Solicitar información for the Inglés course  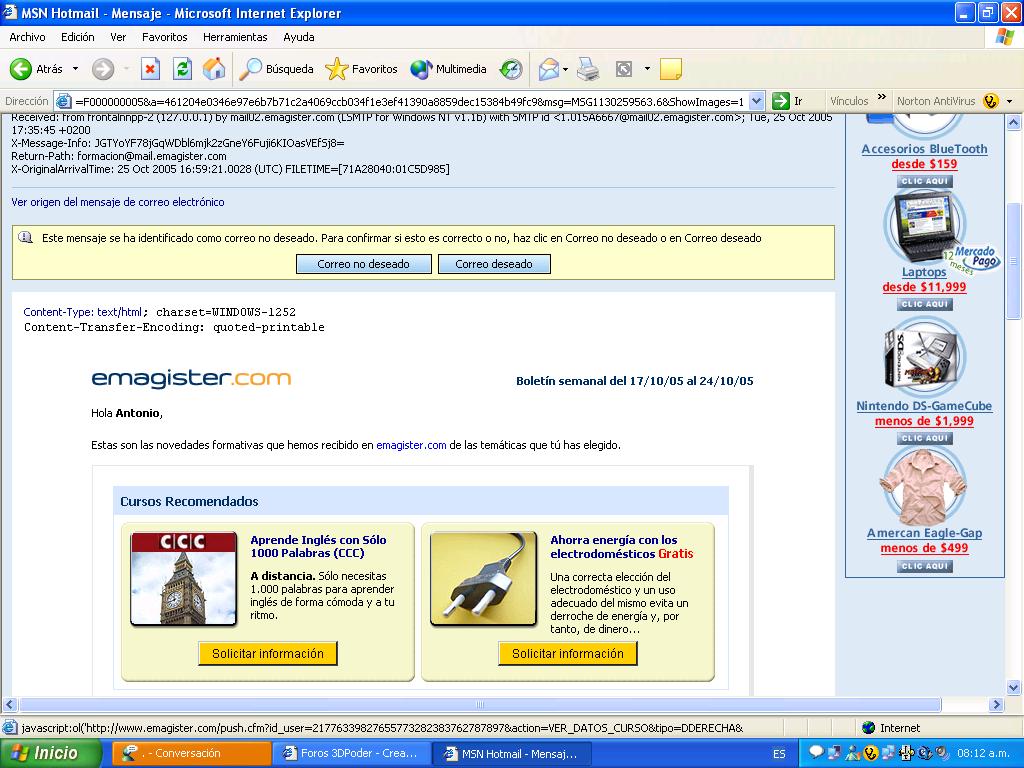[268, 654]
